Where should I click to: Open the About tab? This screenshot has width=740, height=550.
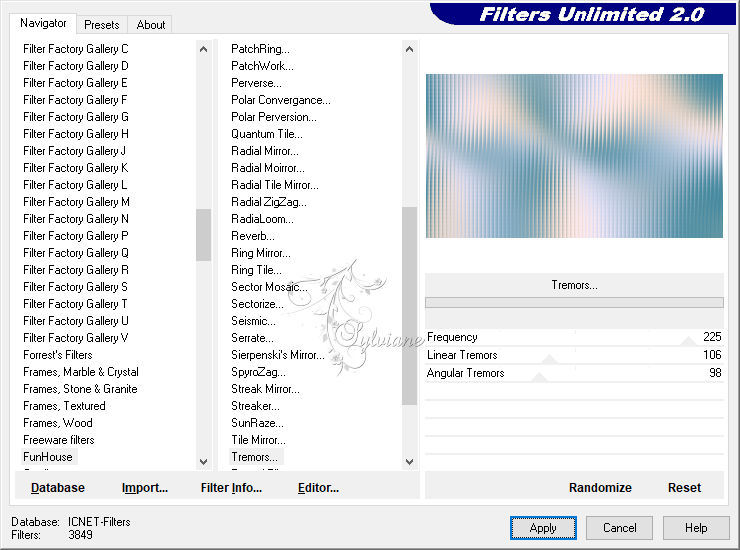pos(151,25)
